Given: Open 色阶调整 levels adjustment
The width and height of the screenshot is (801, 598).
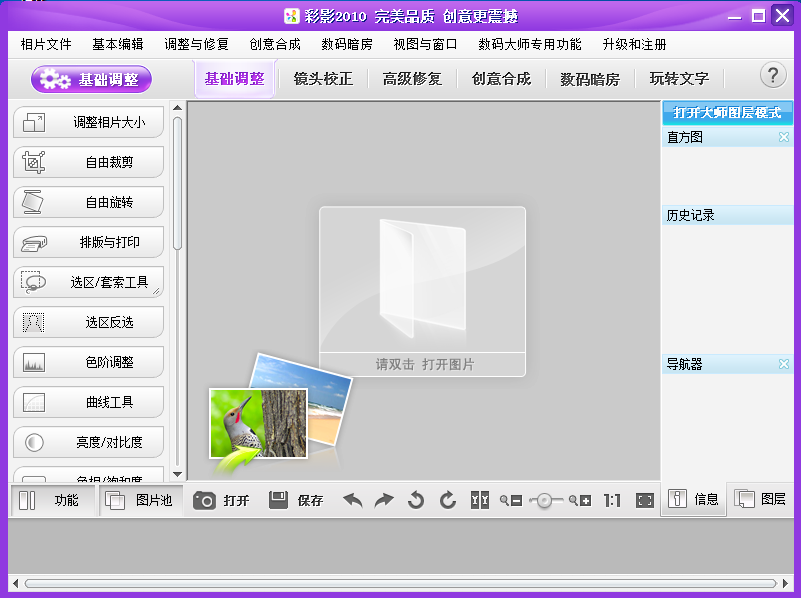Looking at the screenshot, I should tap(88, 362).
